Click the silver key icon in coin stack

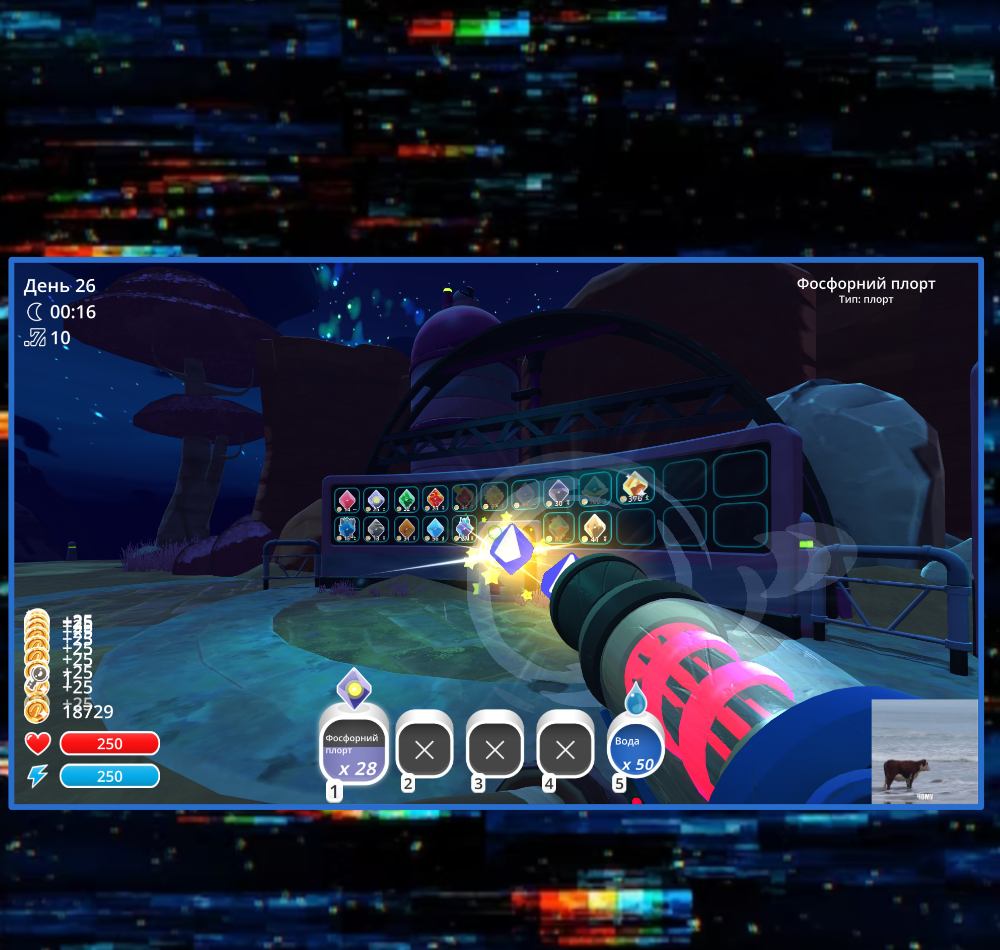[38, 675]
